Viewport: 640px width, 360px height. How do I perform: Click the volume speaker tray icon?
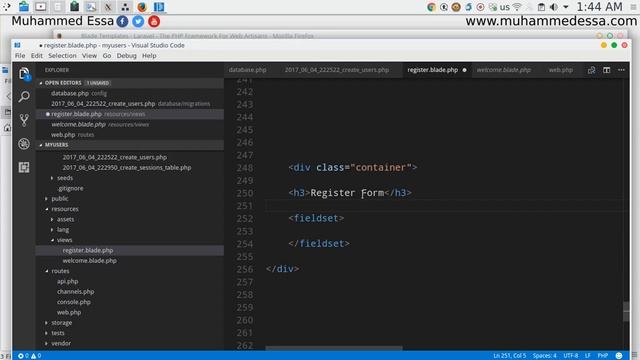click(554, 7)
